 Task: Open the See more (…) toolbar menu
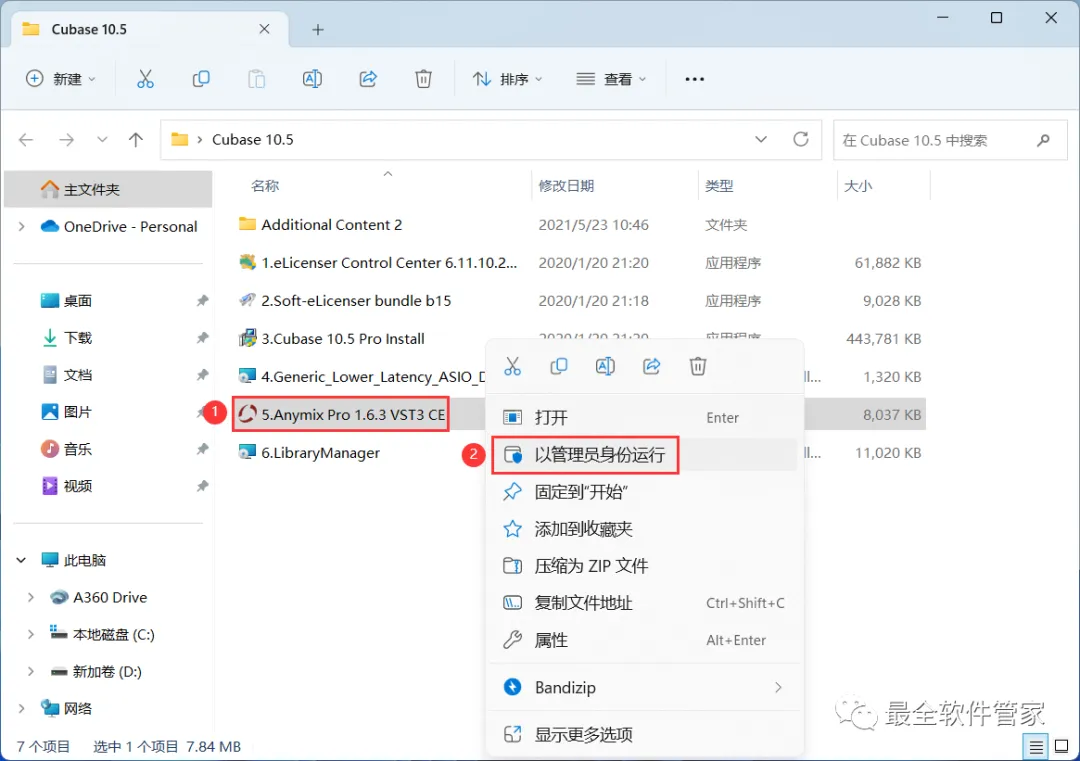[x=694, y=79]
